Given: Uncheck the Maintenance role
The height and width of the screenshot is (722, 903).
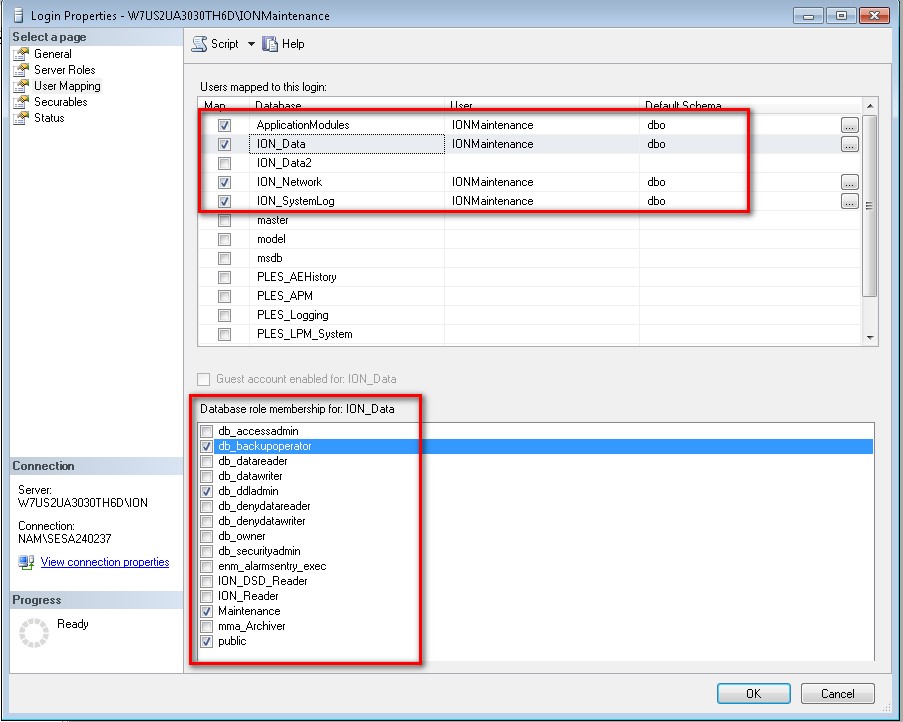Looking at the screenshot, I should tap(206, 611).
